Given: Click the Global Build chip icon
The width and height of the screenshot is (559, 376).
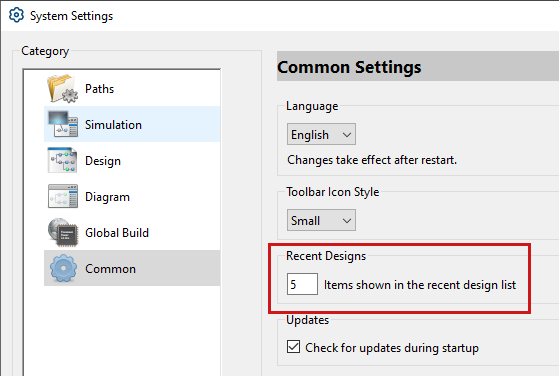Looking at the screenshot, I should 63,232.
